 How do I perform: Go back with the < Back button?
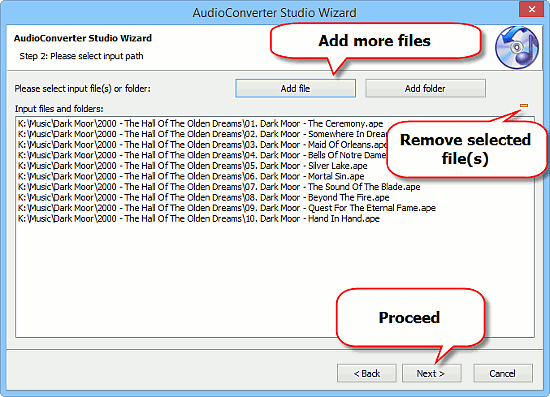coord(367,374)
